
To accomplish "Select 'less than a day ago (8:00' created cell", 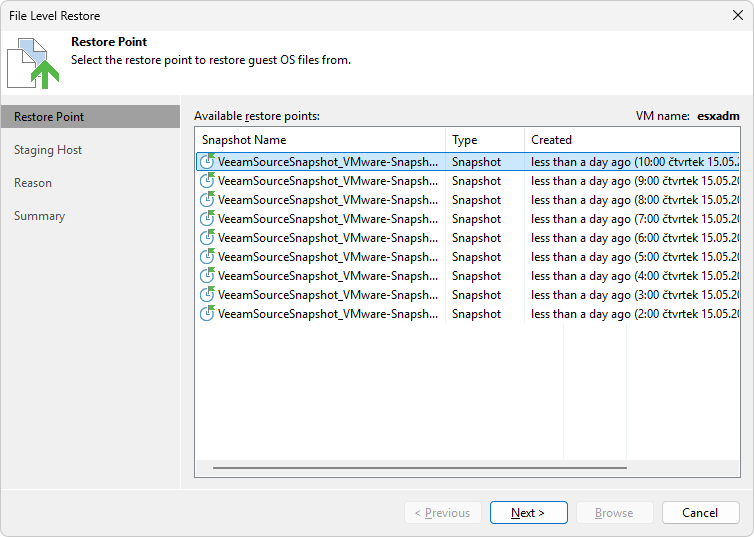I will tap(632, 200).
